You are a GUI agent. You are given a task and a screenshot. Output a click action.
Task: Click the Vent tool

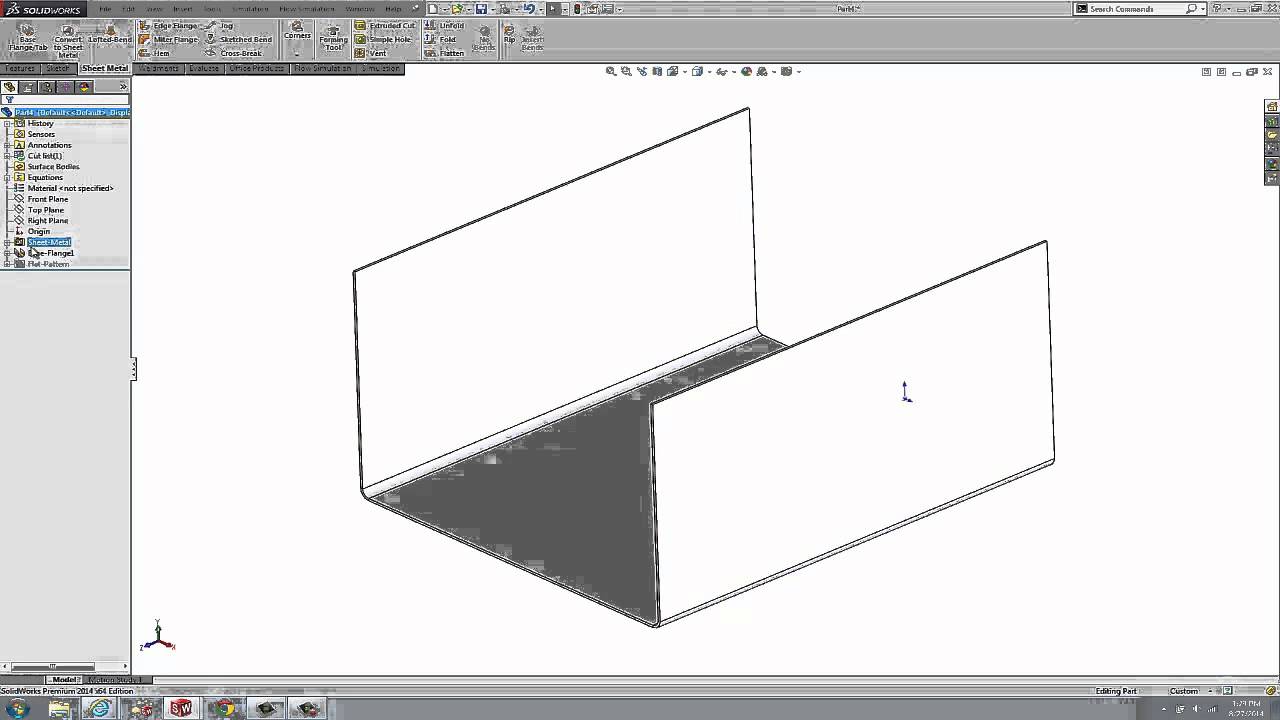pyautogui.click(x=371, y=53)
